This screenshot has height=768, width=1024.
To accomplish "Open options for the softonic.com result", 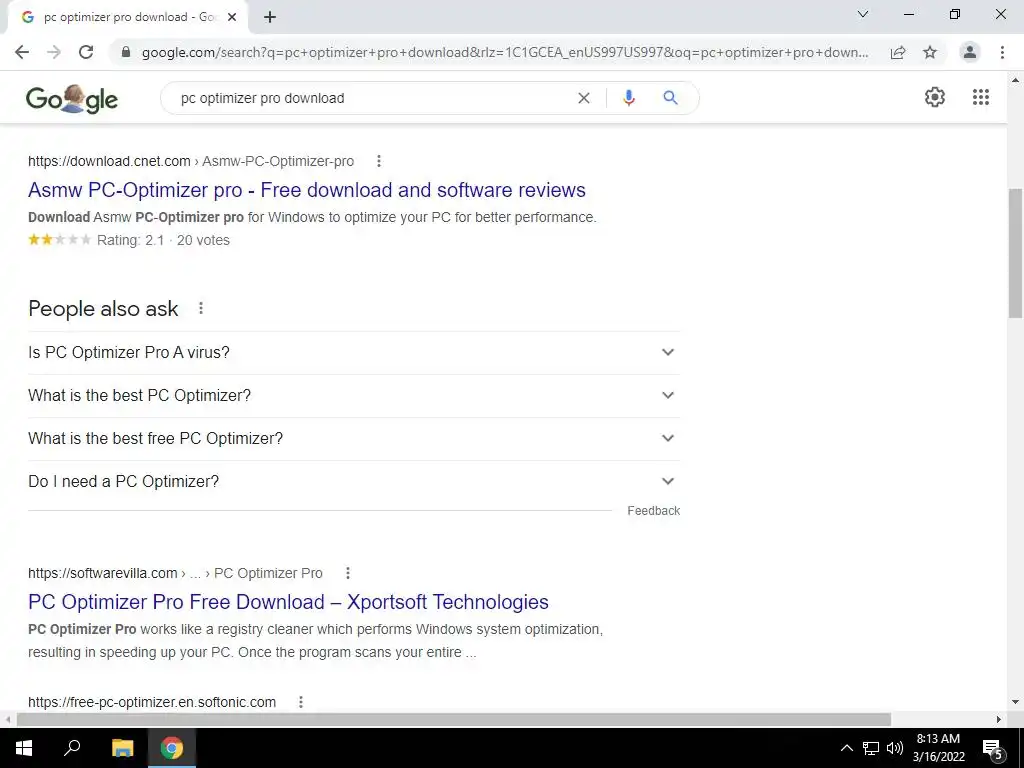I will 301,703.
